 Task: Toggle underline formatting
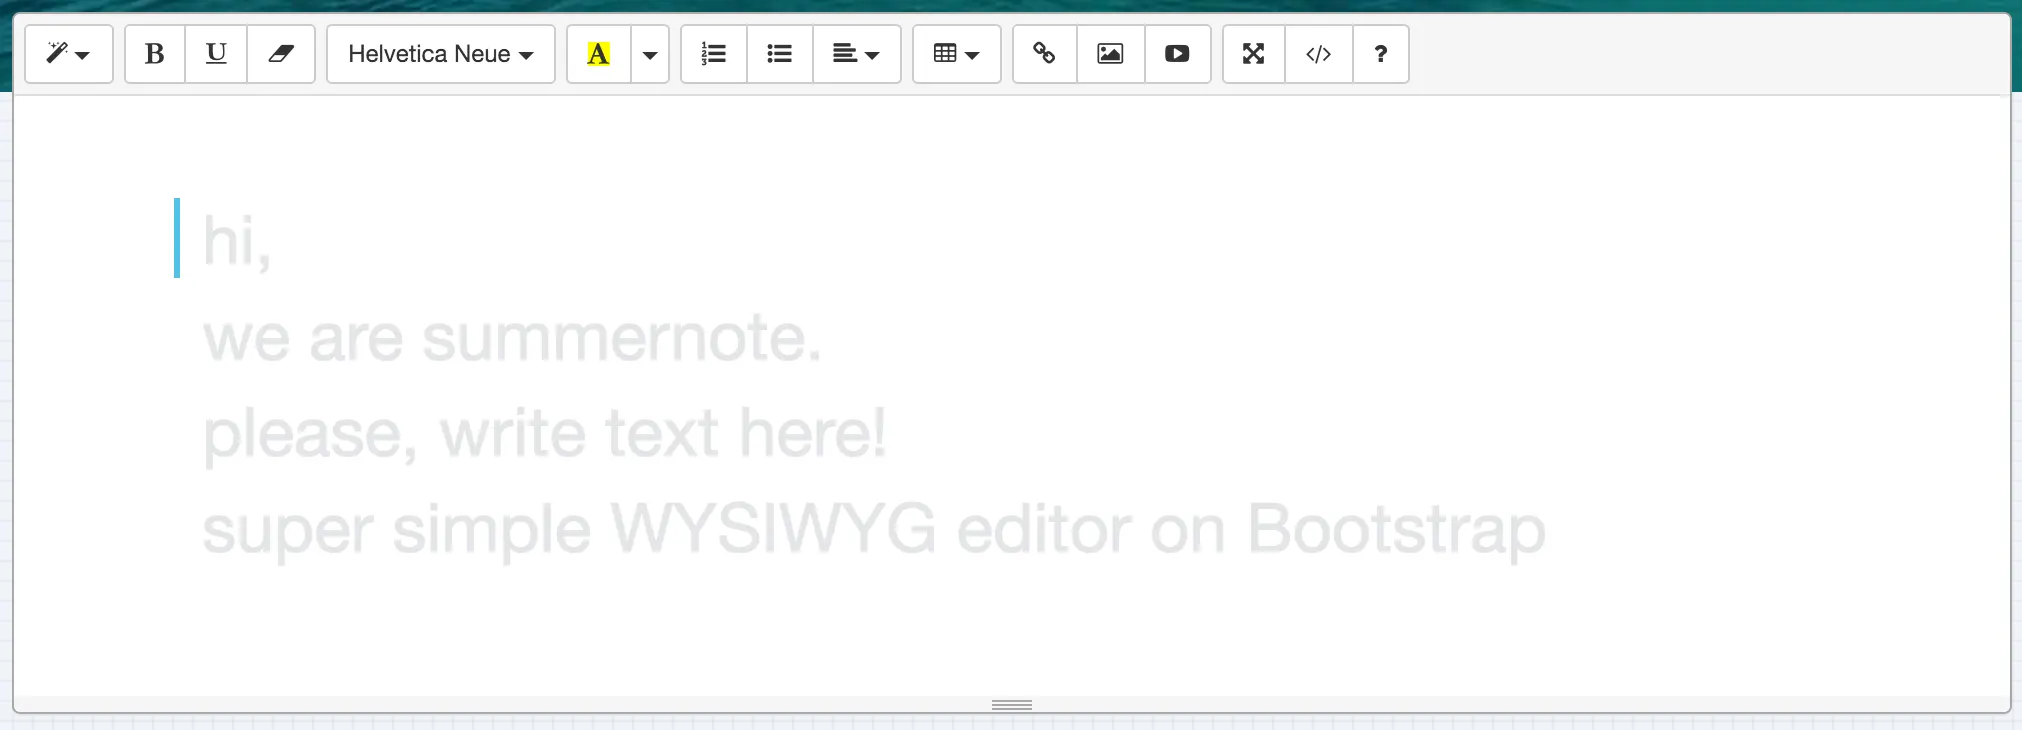[216, 54]
